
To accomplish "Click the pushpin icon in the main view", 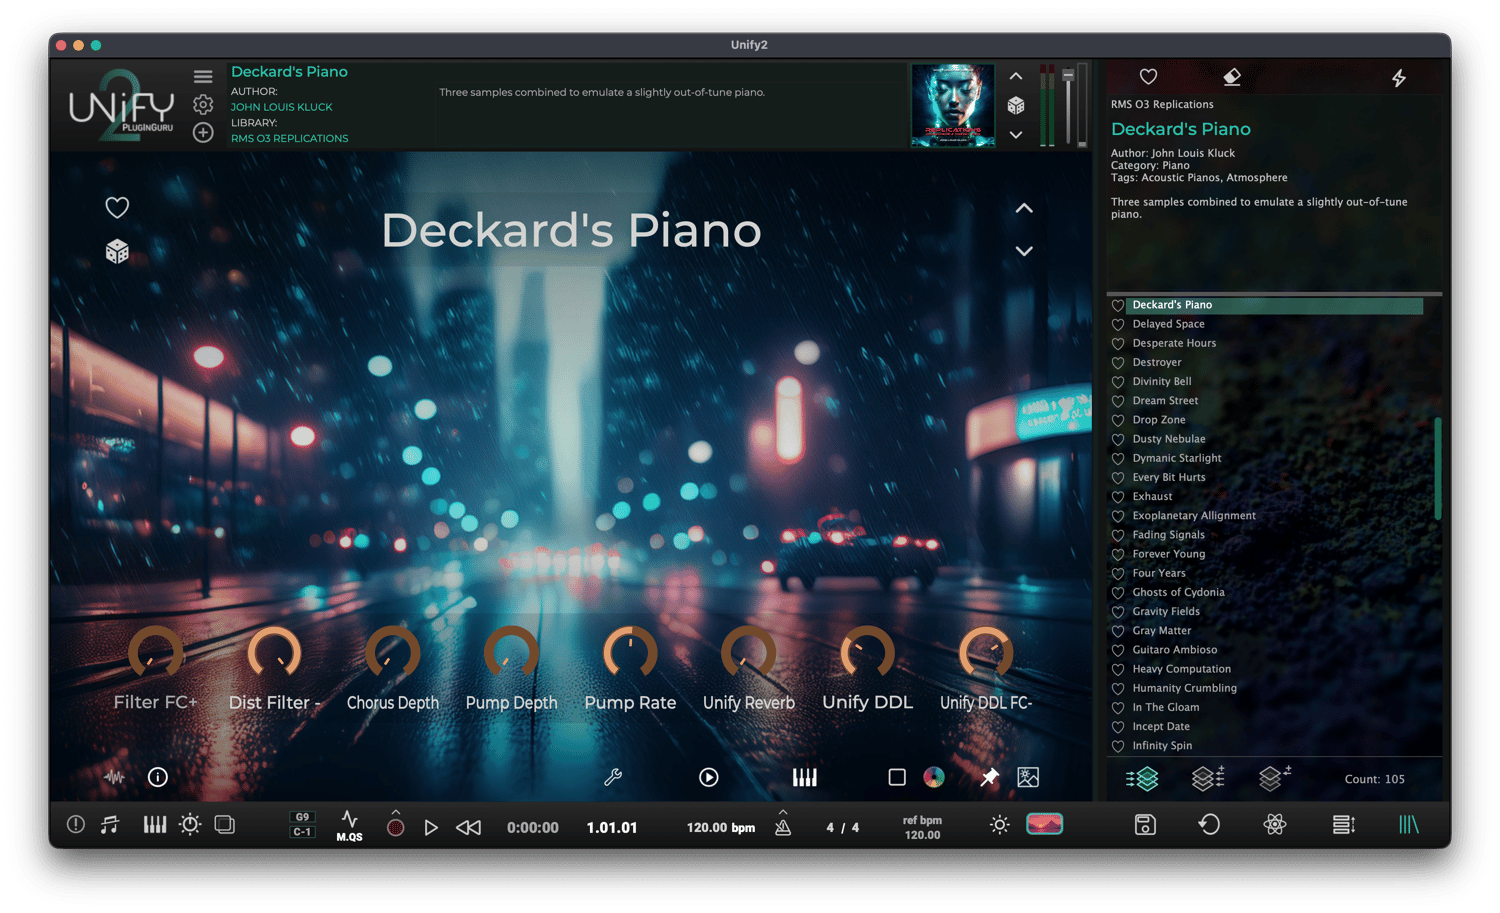I will pyautogui.click(x=989, y=777).
